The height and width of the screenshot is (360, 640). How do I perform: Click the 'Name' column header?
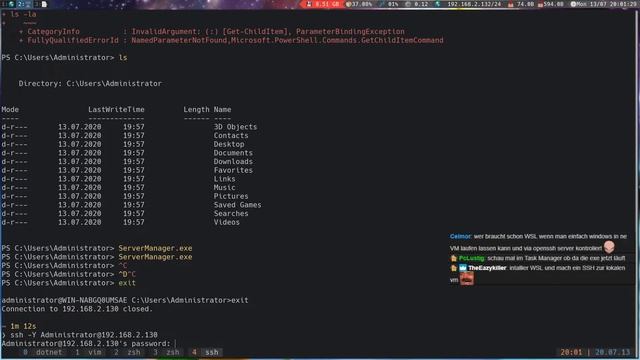tap(222, 109)
